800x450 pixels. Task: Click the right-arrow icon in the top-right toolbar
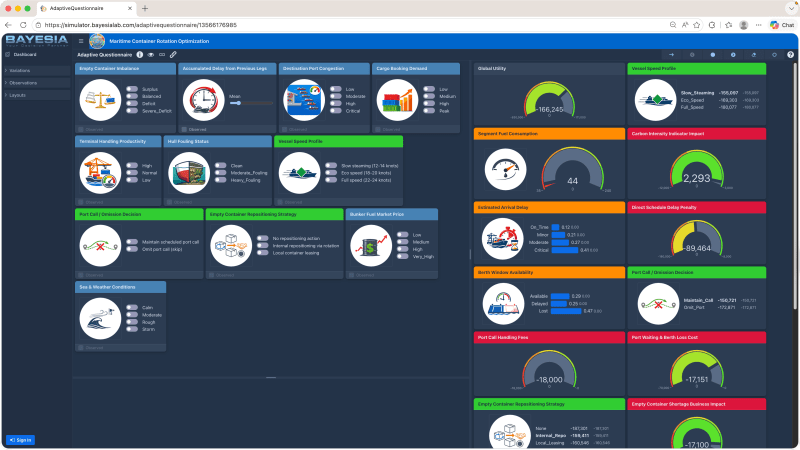pyautogui.click(x=671, y=55)
